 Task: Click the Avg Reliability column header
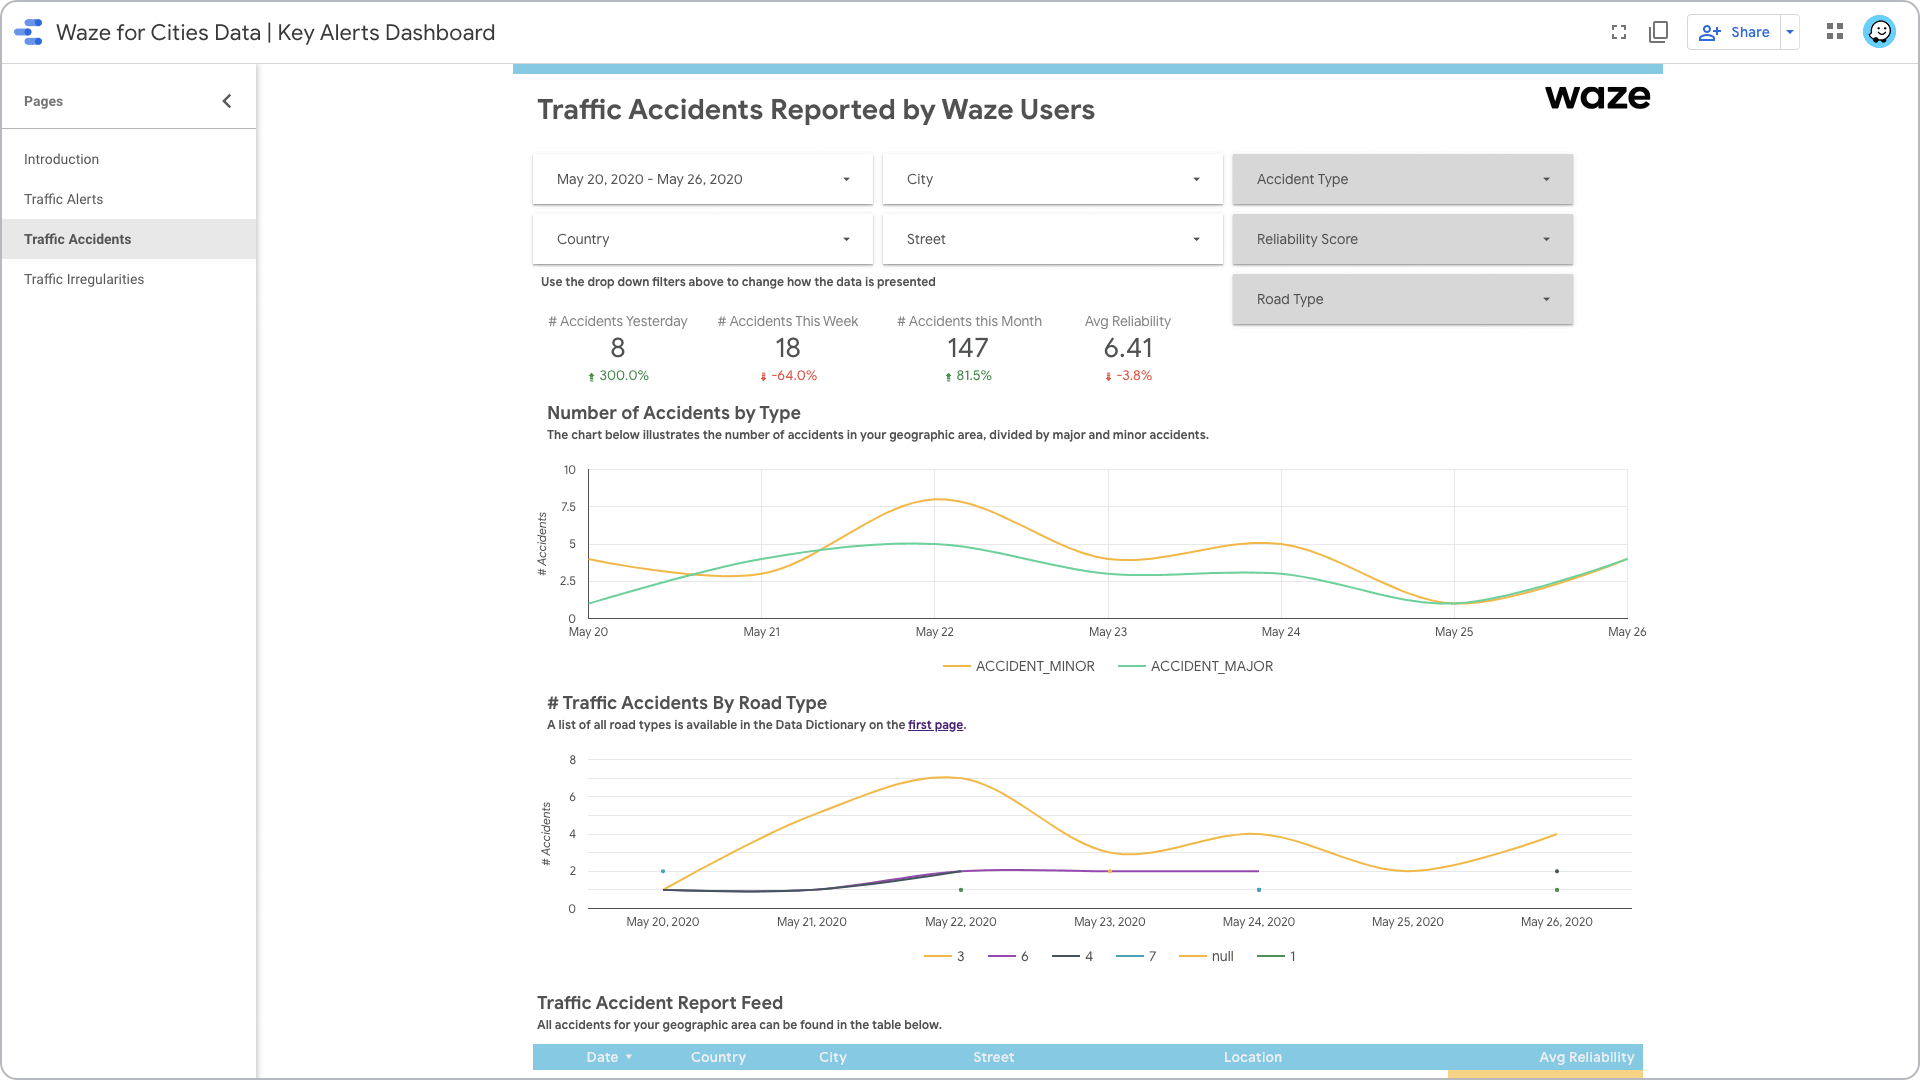(1586, 1057)
